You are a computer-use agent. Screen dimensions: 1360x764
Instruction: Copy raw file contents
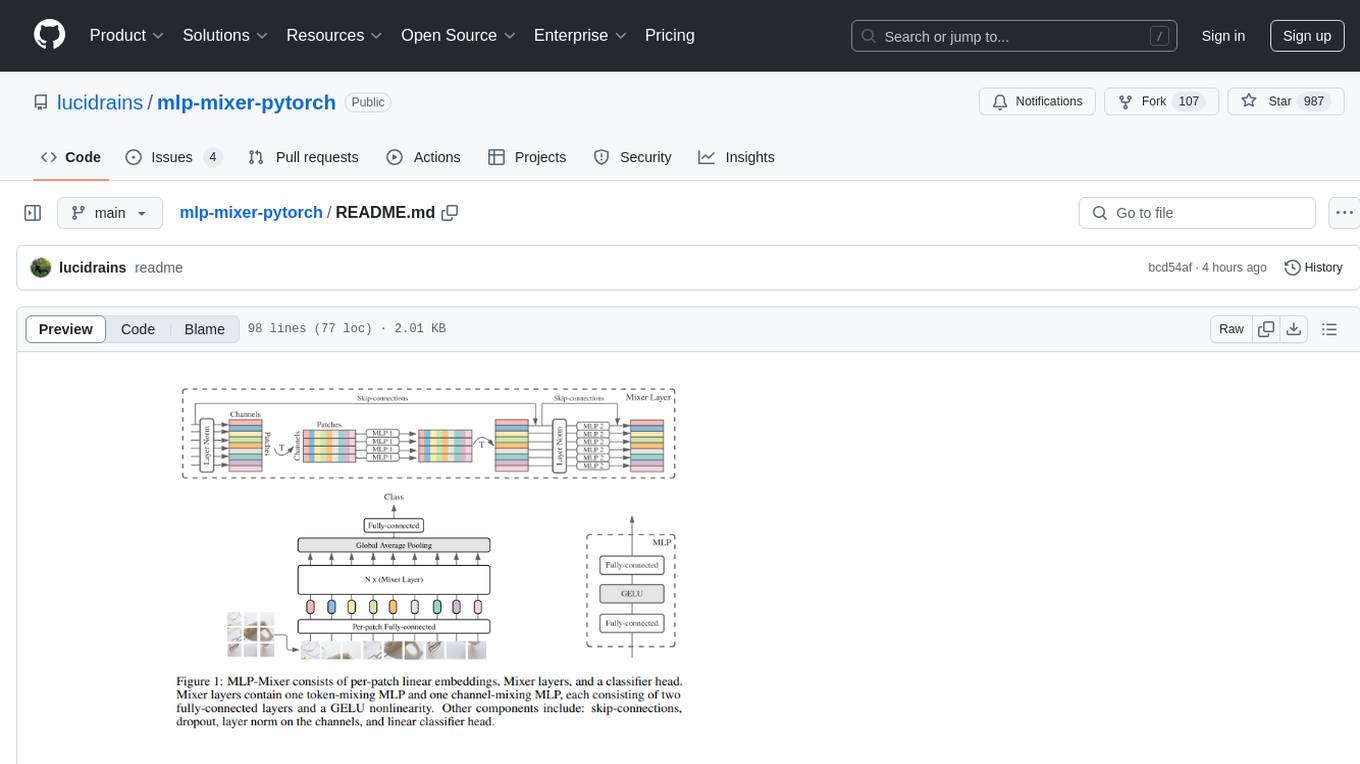pos(1267,329)
